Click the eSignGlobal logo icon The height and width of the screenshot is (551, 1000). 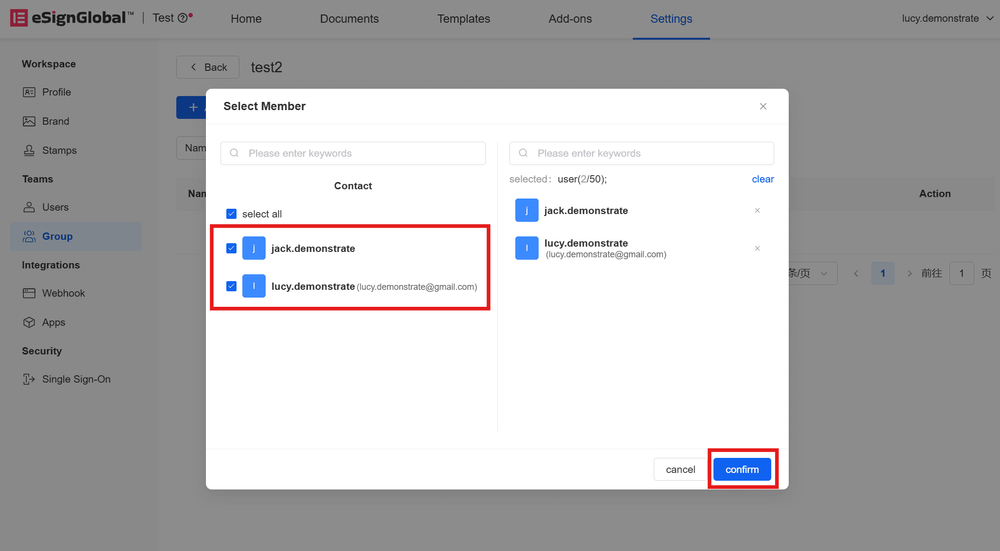coord(19,18)
